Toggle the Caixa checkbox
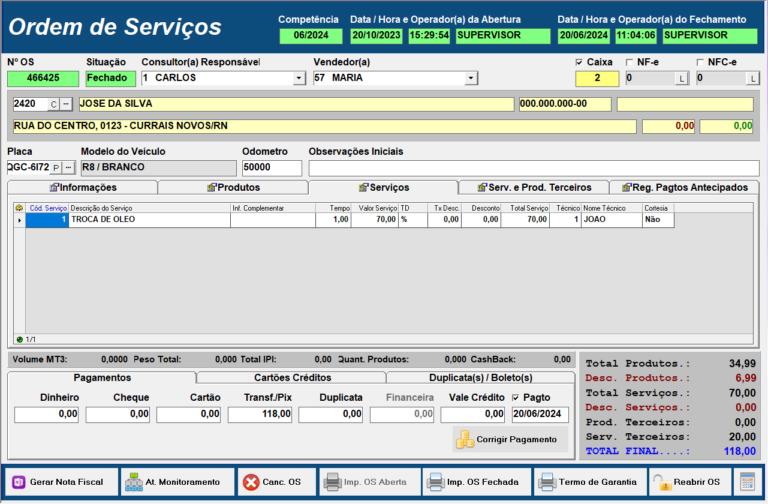This screenshot has width=768, height=504. point(579,62)
